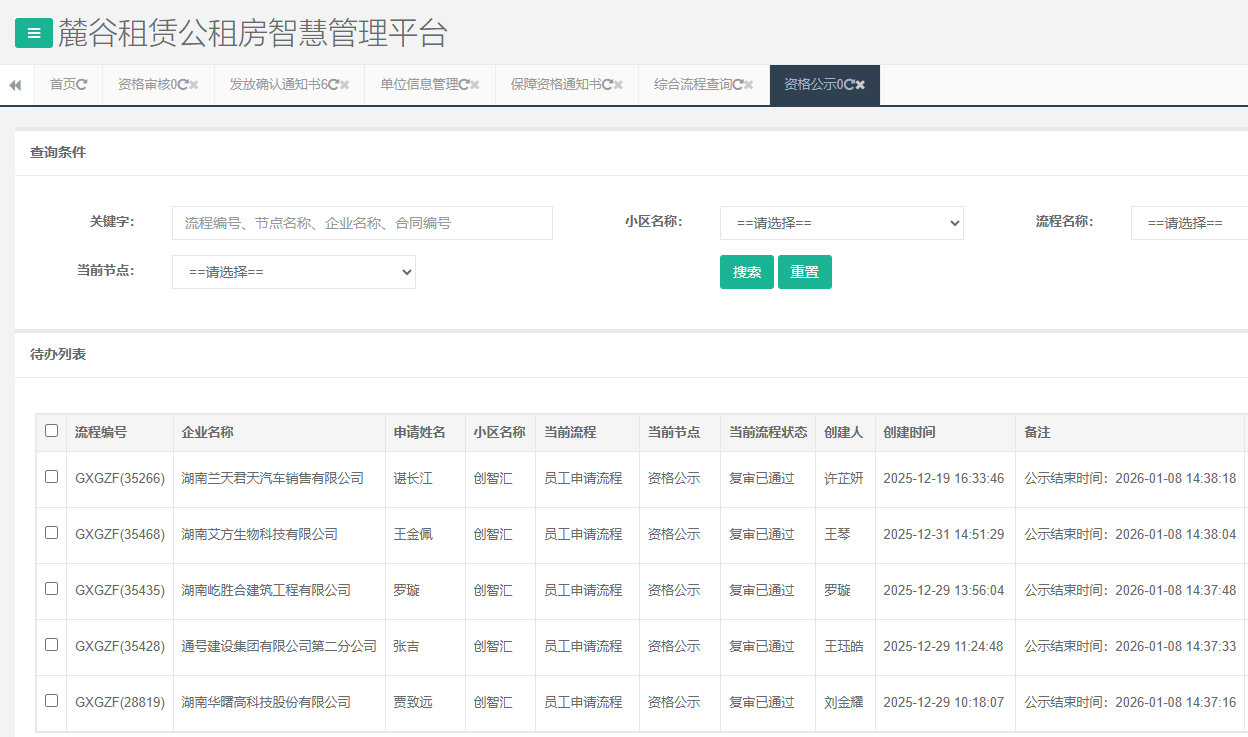Click the 搜索 button
This screenshot has height=737, width=1248.
(x=746, y=271)
